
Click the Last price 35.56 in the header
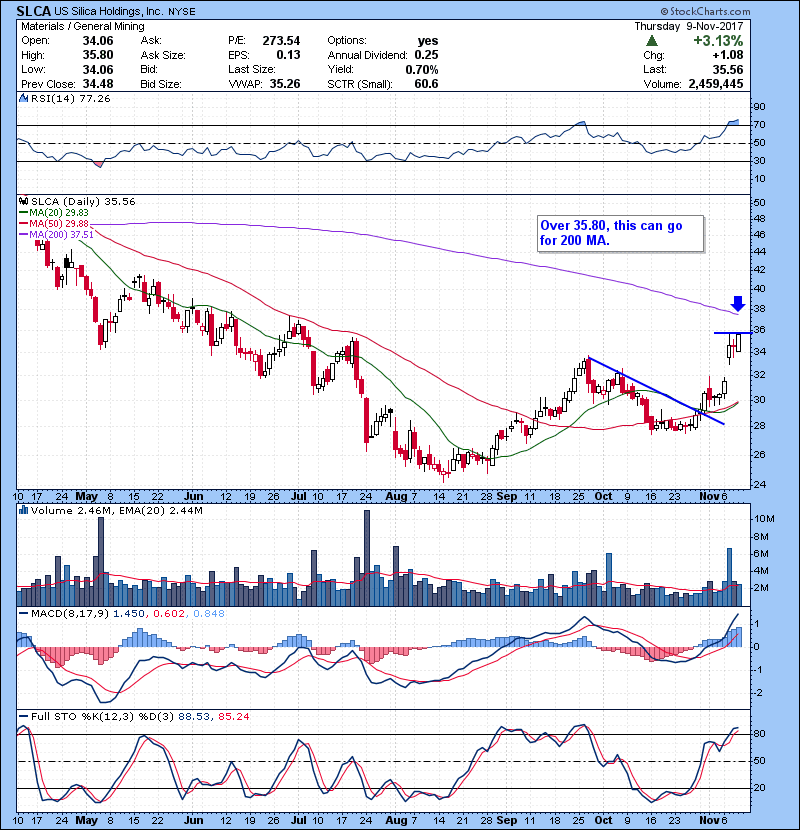[x=728, y=69]
